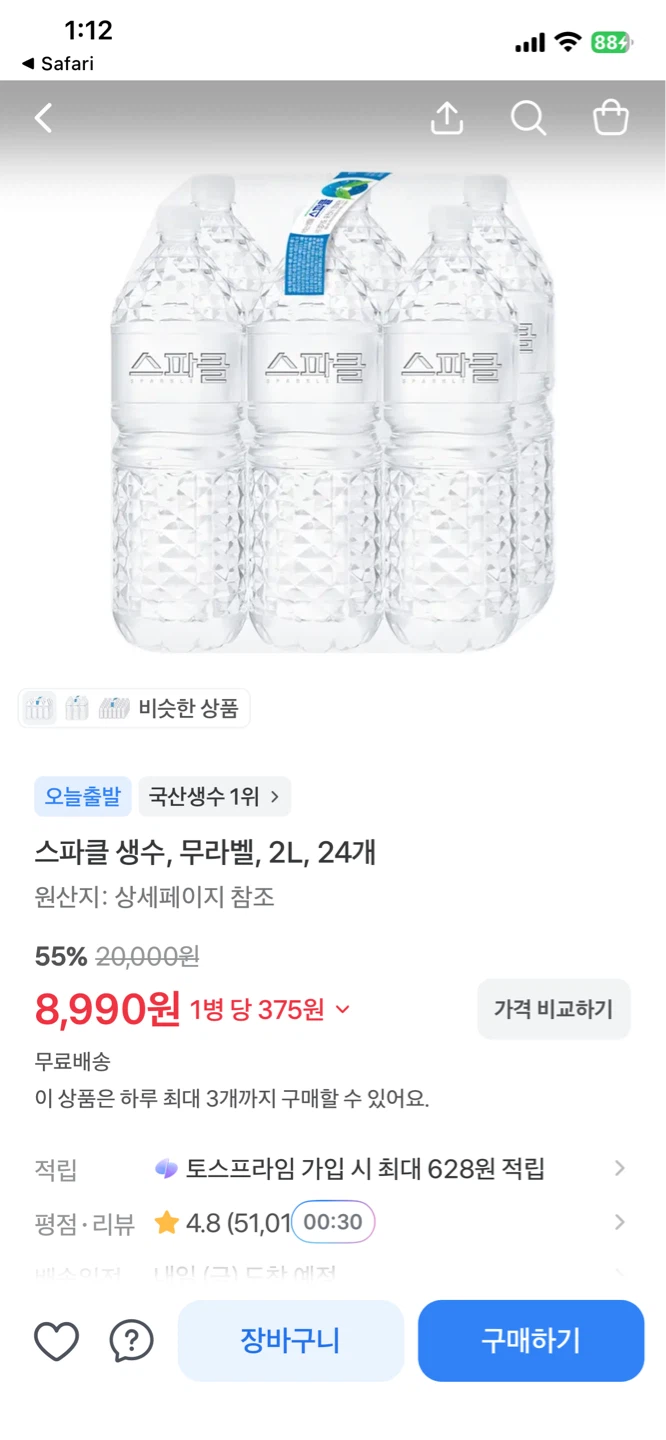Expand the 적립 row chevron

pyautogui.click(x=620, y=1168)
